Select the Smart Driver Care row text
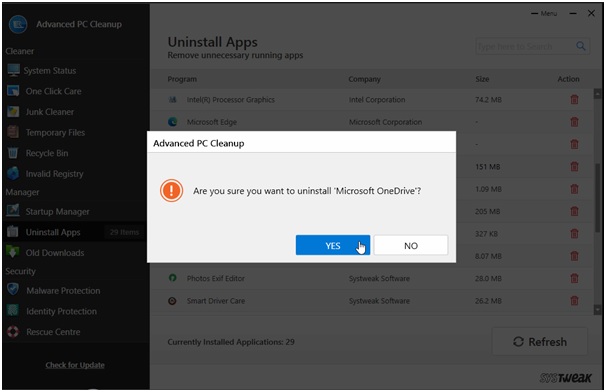 [x=216, y=301]
